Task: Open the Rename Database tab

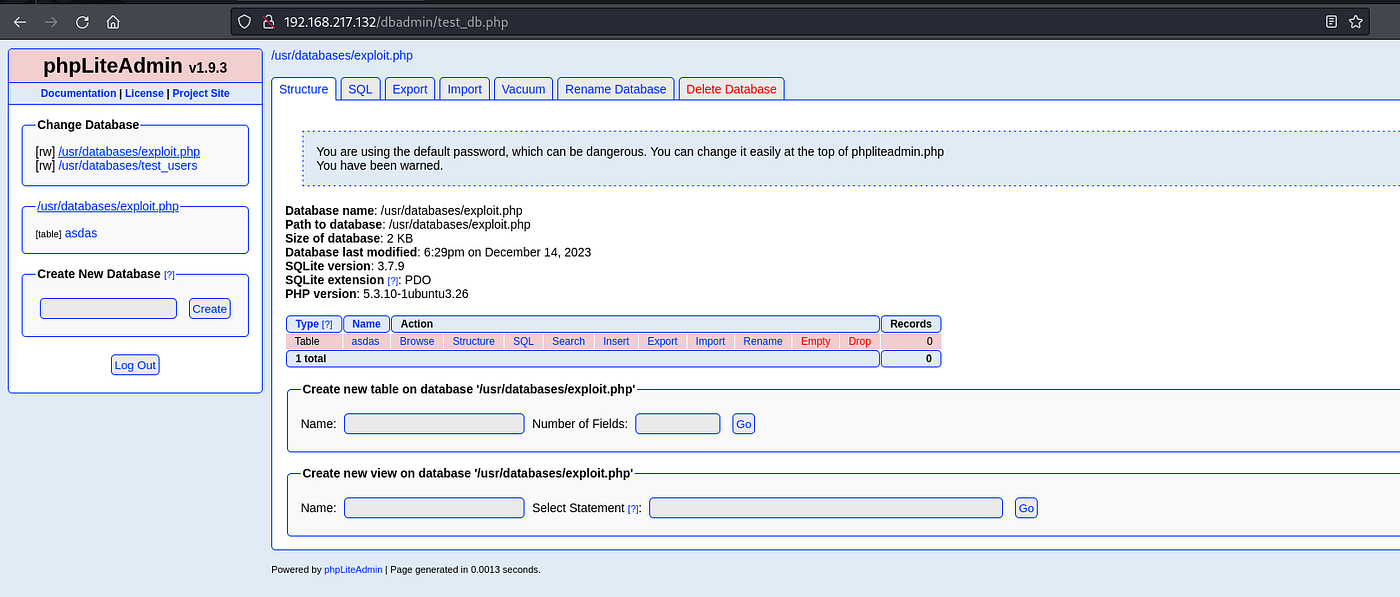Action: point(615,89)
